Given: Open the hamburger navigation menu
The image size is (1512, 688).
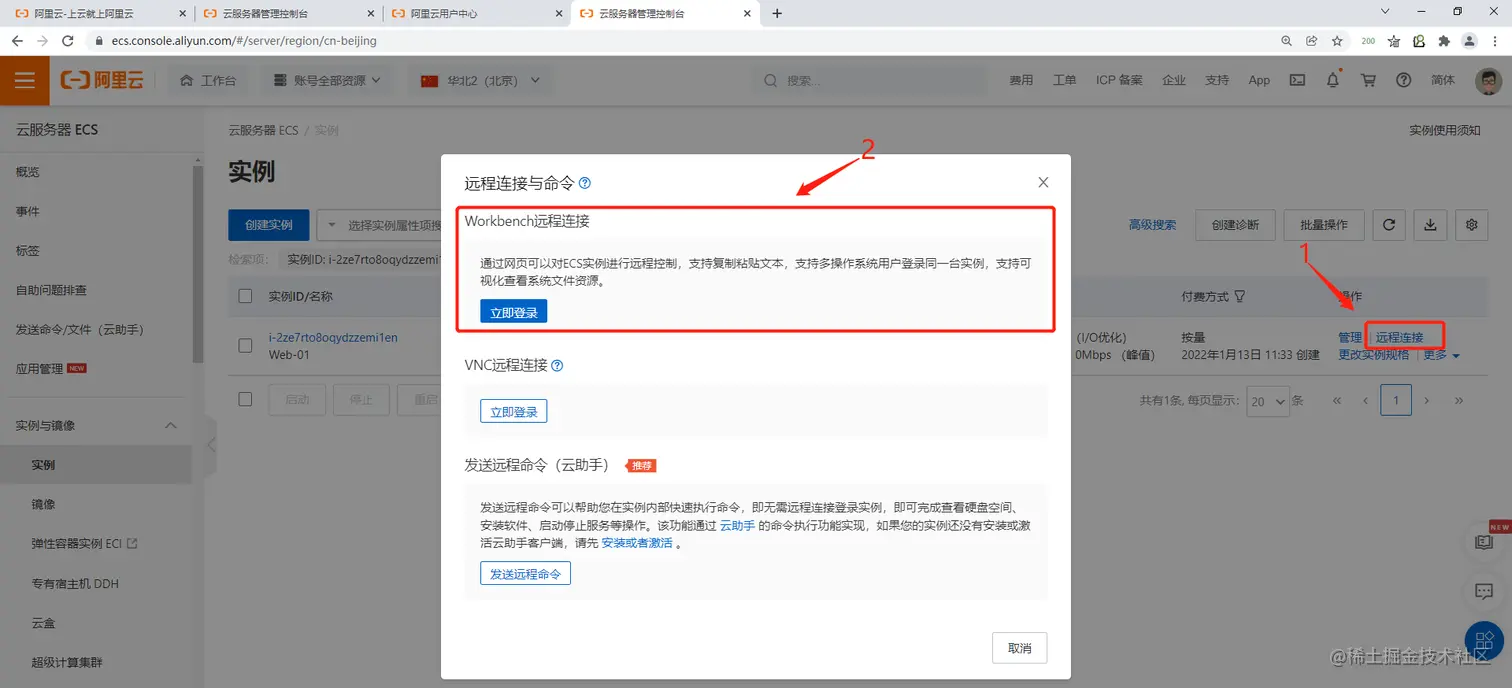Looking at the screenshot, I should point(24,80).
